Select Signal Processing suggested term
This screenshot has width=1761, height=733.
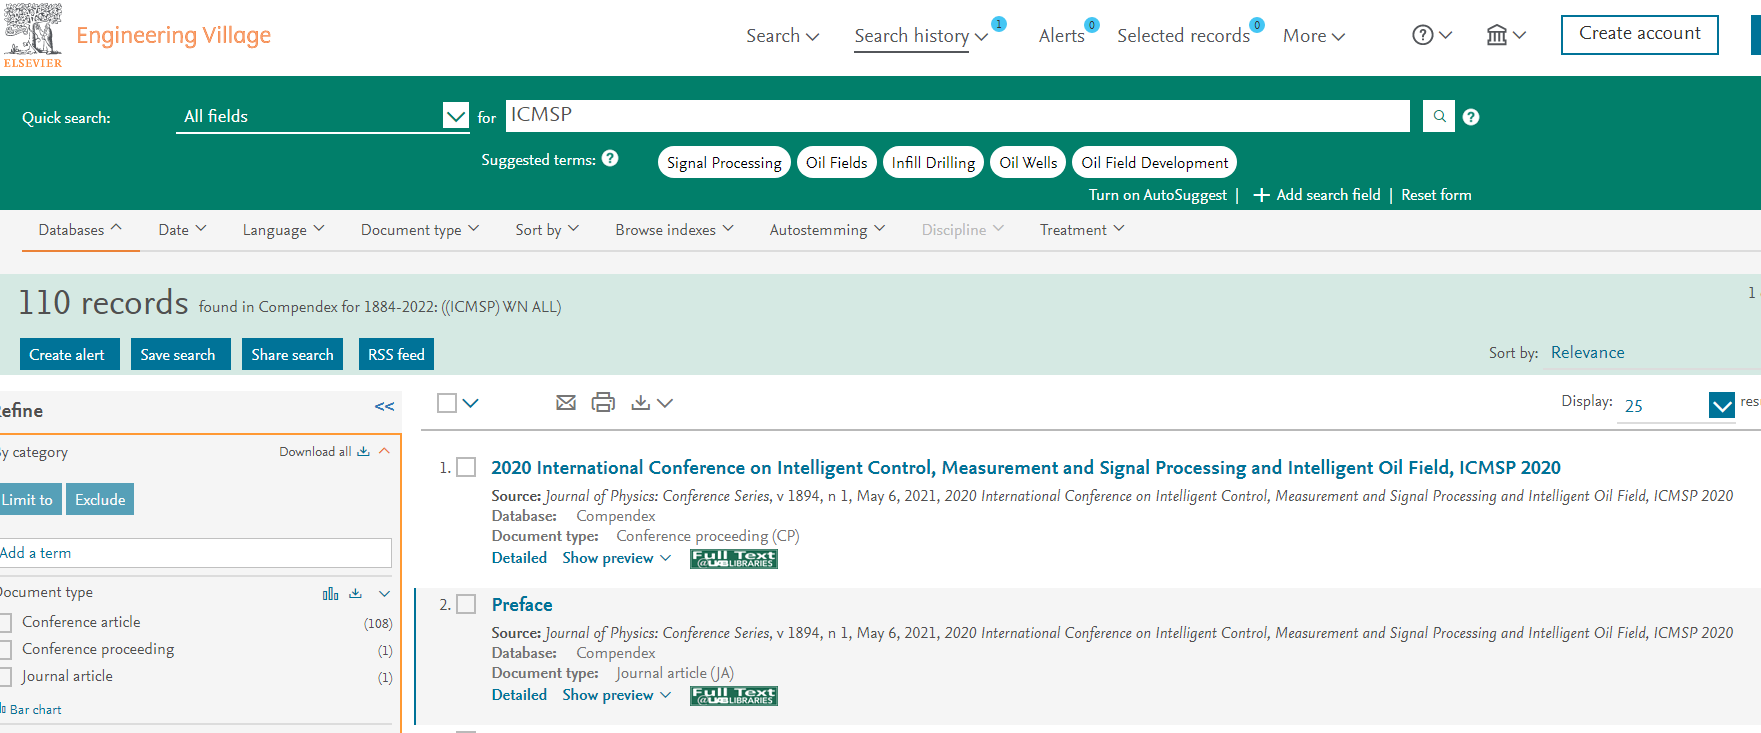[x=724, y=162]
